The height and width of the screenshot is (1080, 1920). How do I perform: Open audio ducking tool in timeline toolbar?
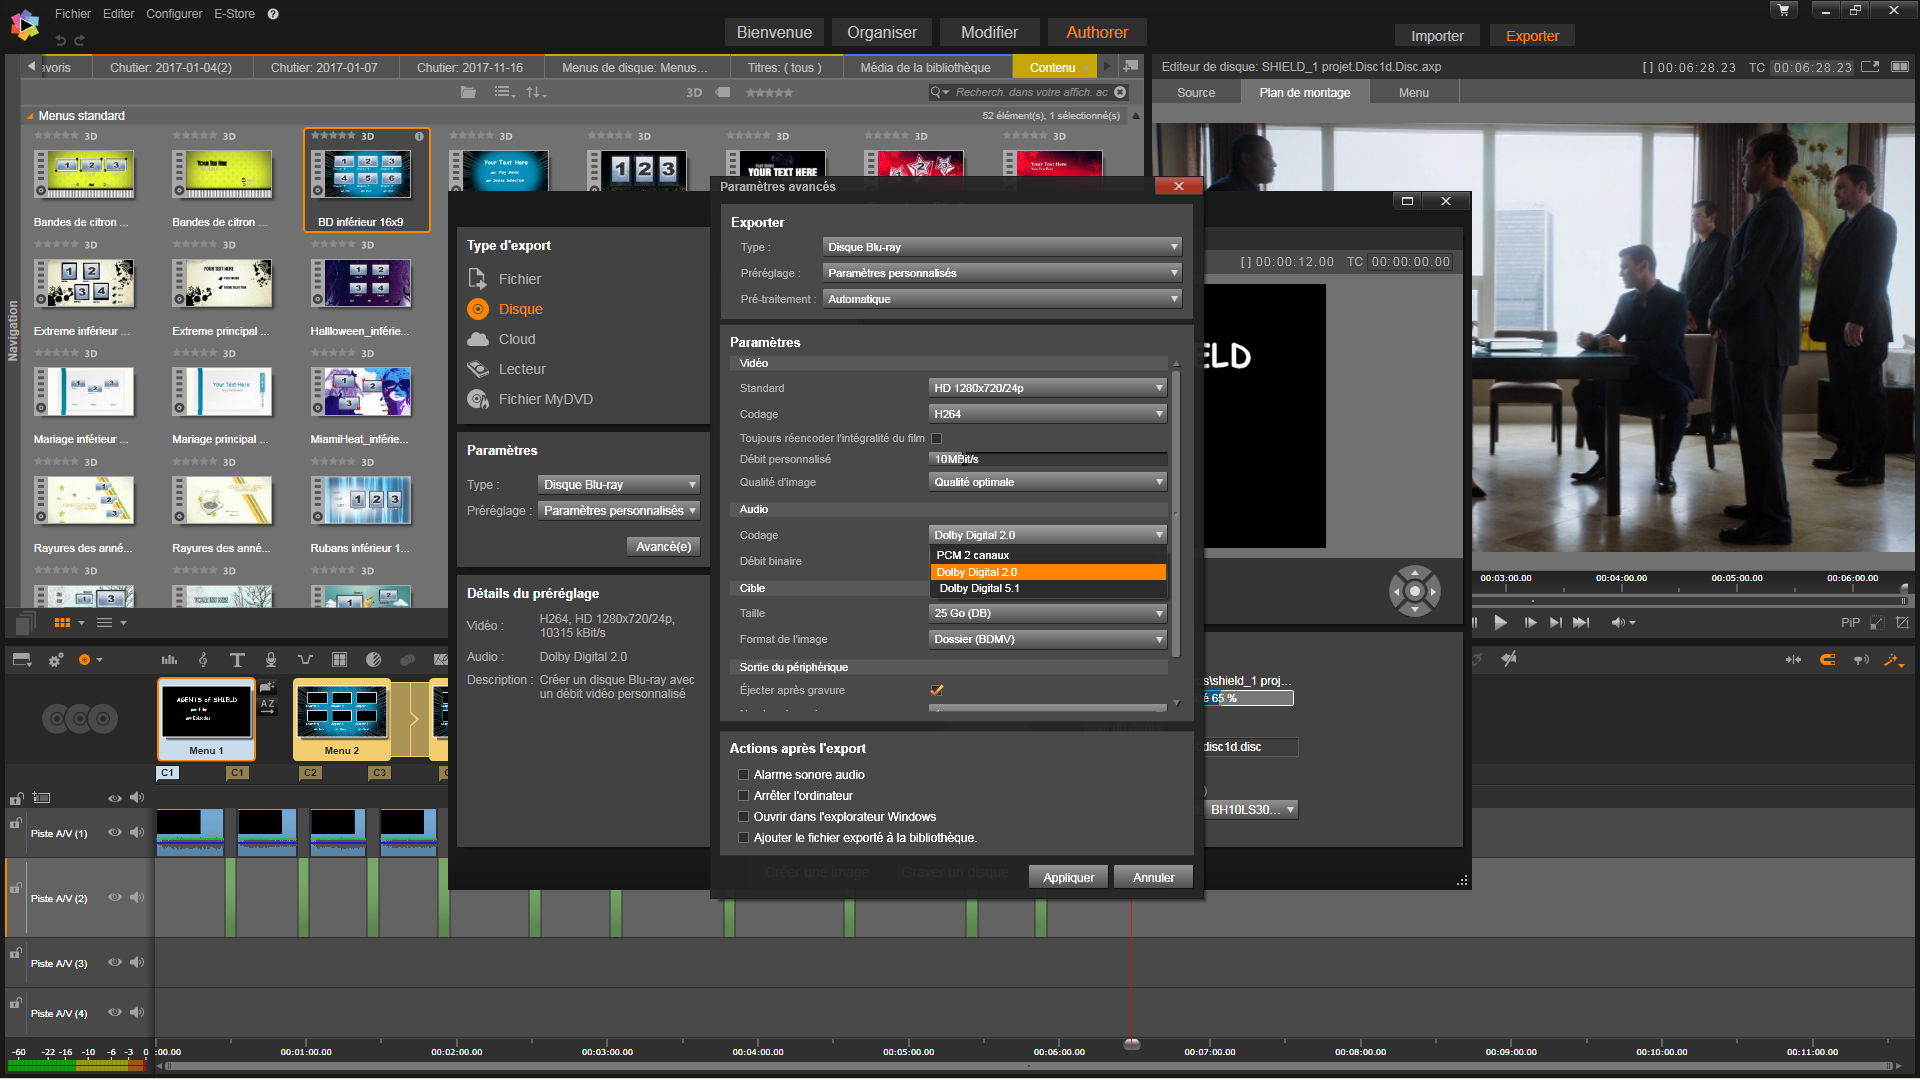[305, 660]
